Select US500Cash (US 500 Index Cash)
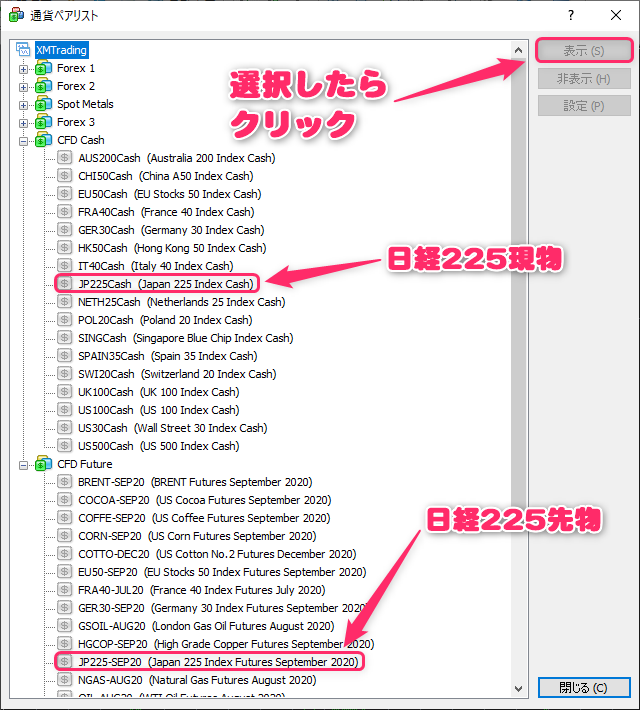This screenshot has width=640, height=710. click(159, 446)
